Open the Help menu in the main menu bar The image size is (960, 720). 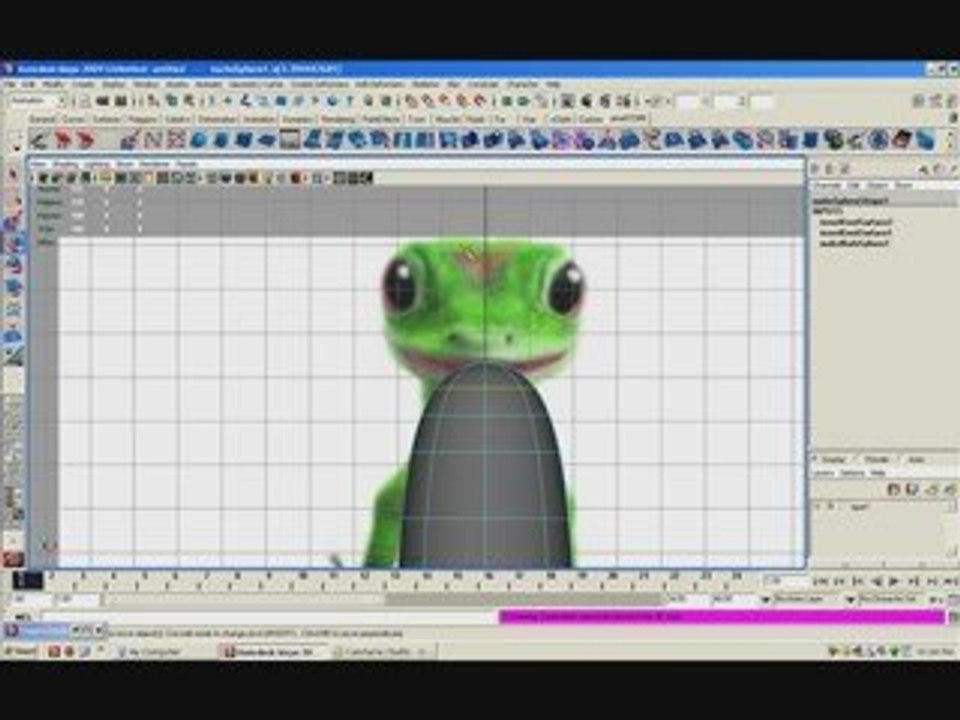click(x=553, y=84)
